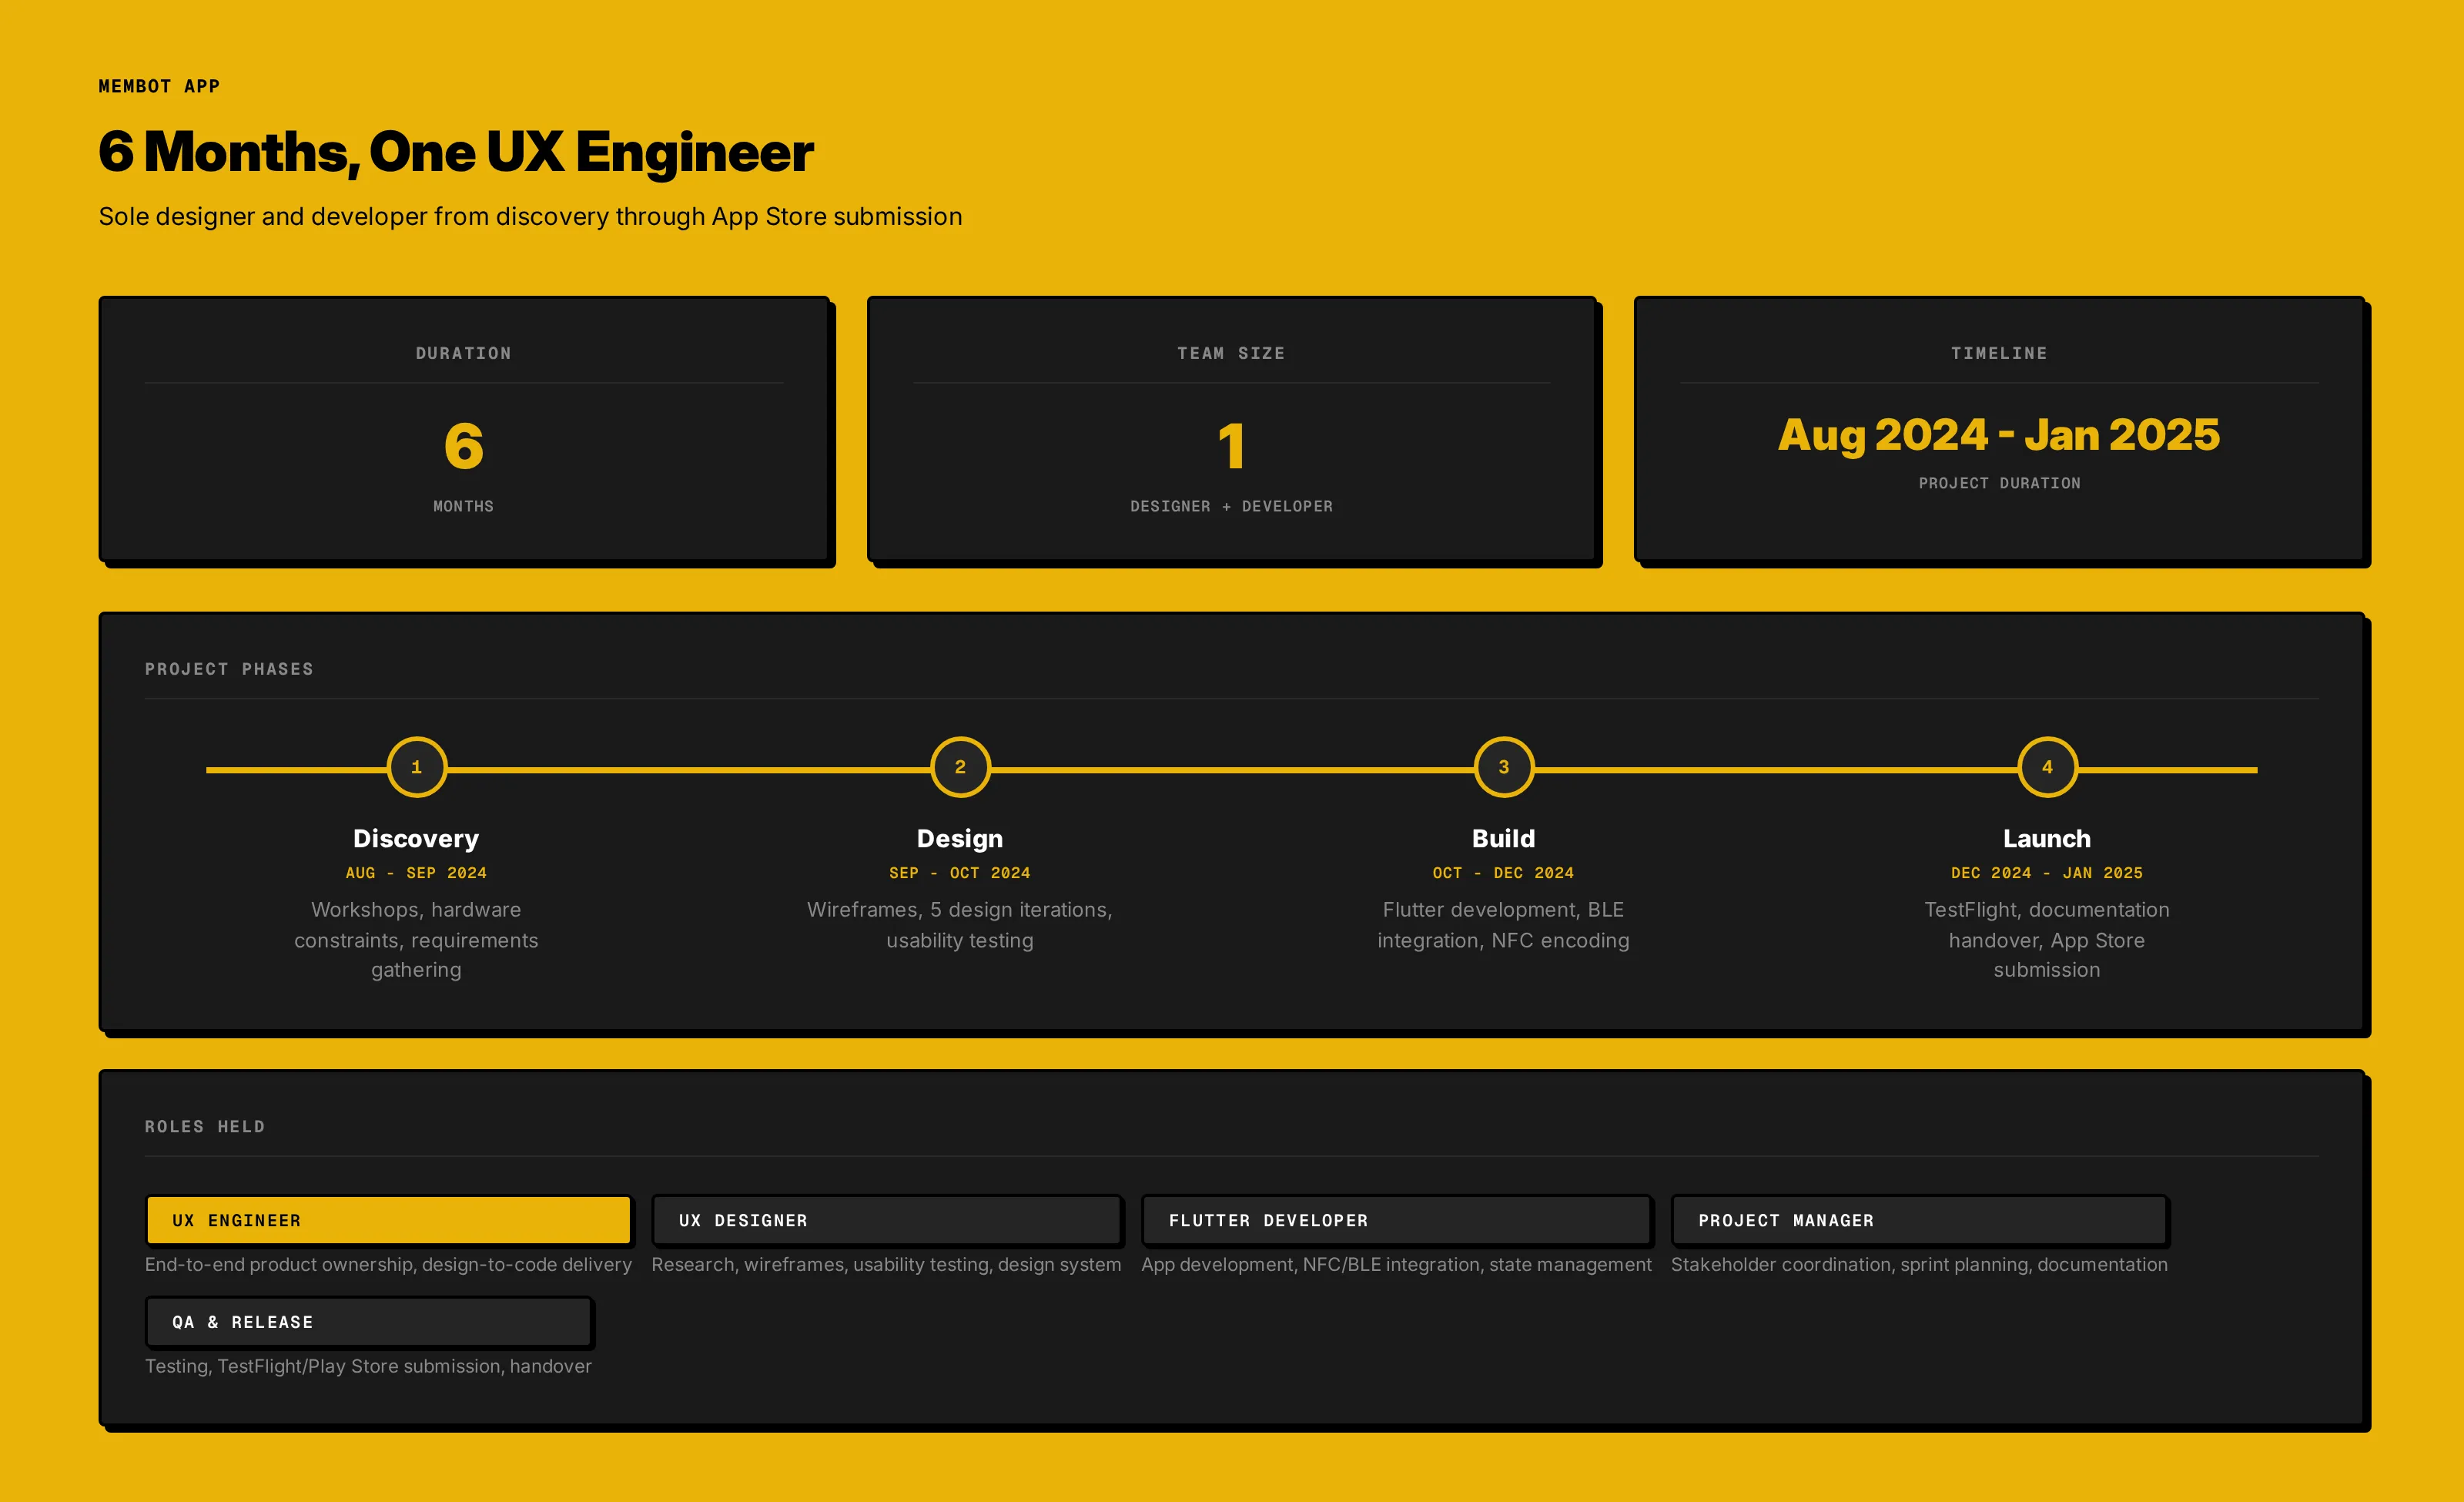The image size is (2464, 1502).
Task: Click the DURATION card label
Action: [x=463, y=353]
